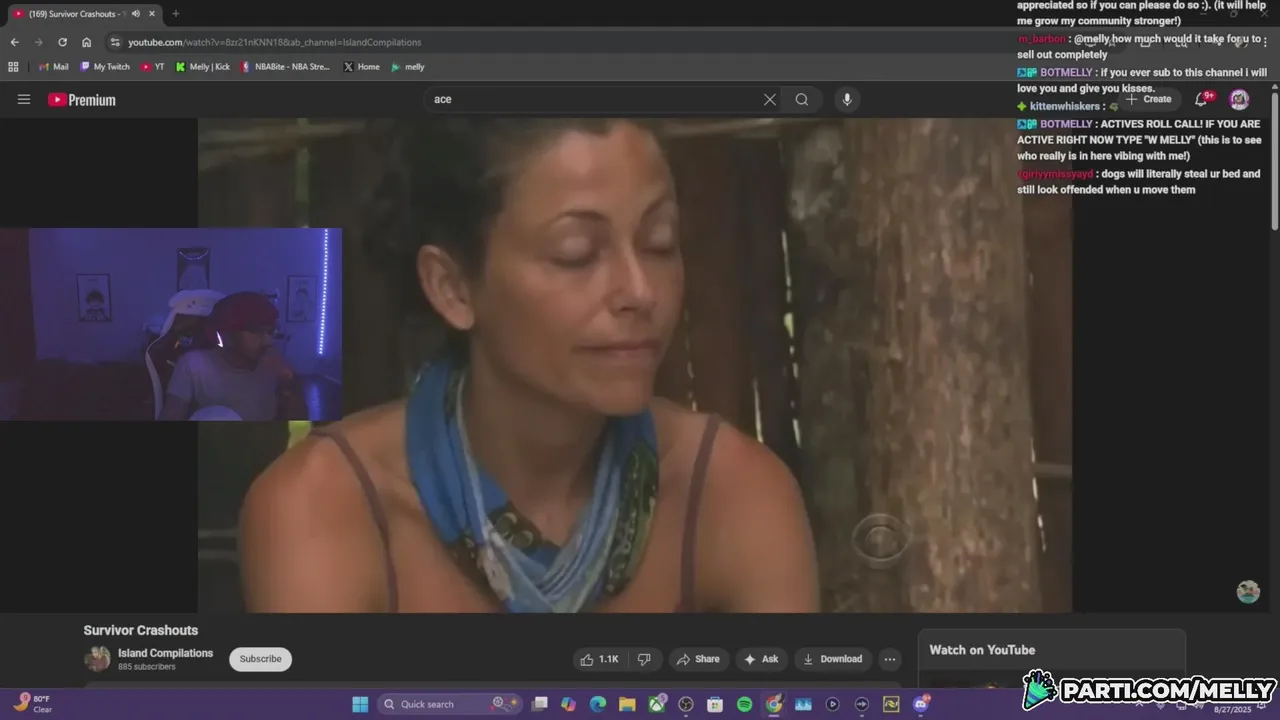The image size is (1280, 720).
Task: Click the webcam overlay picture-in-picture
Action: point(171,324)
